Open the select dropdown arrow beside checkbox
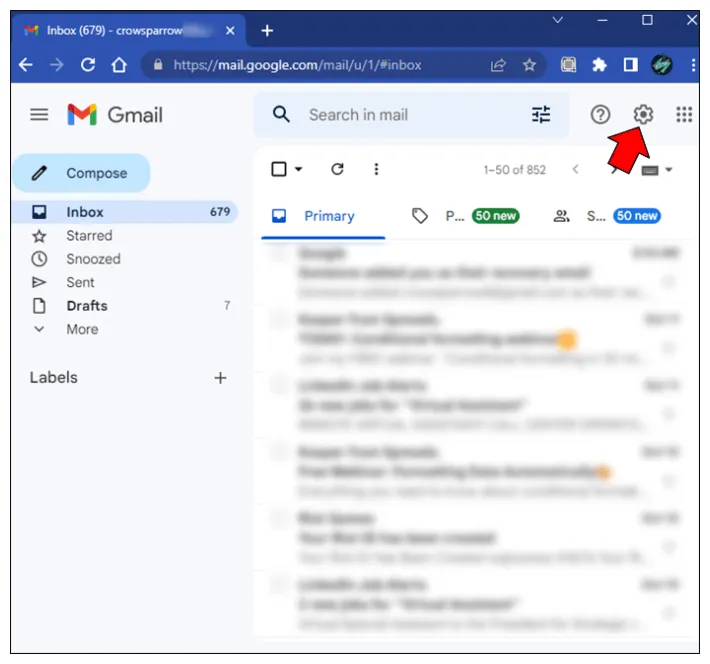 (298, 169)
